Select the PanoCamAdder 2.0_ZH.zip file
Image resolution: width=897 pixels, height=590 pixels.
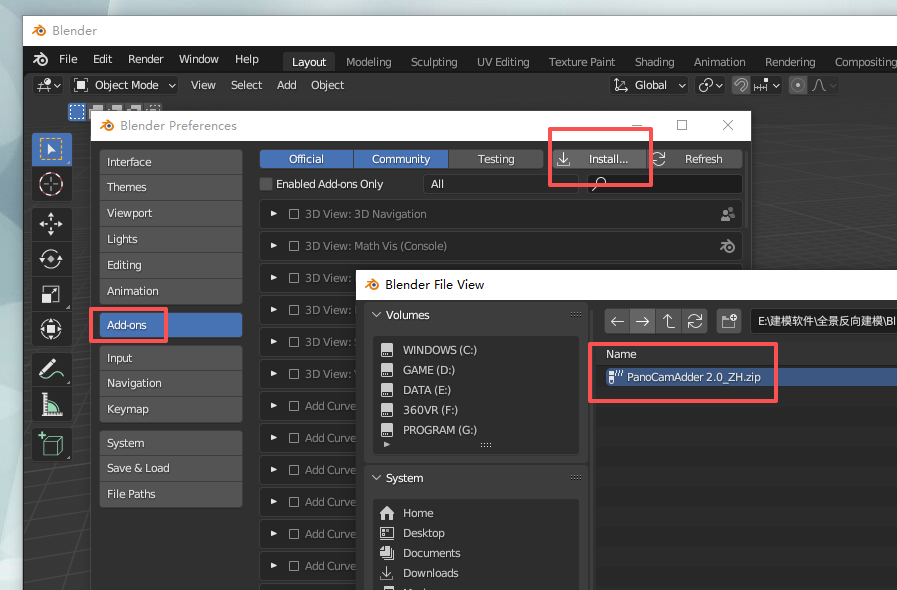pos(690,377)
